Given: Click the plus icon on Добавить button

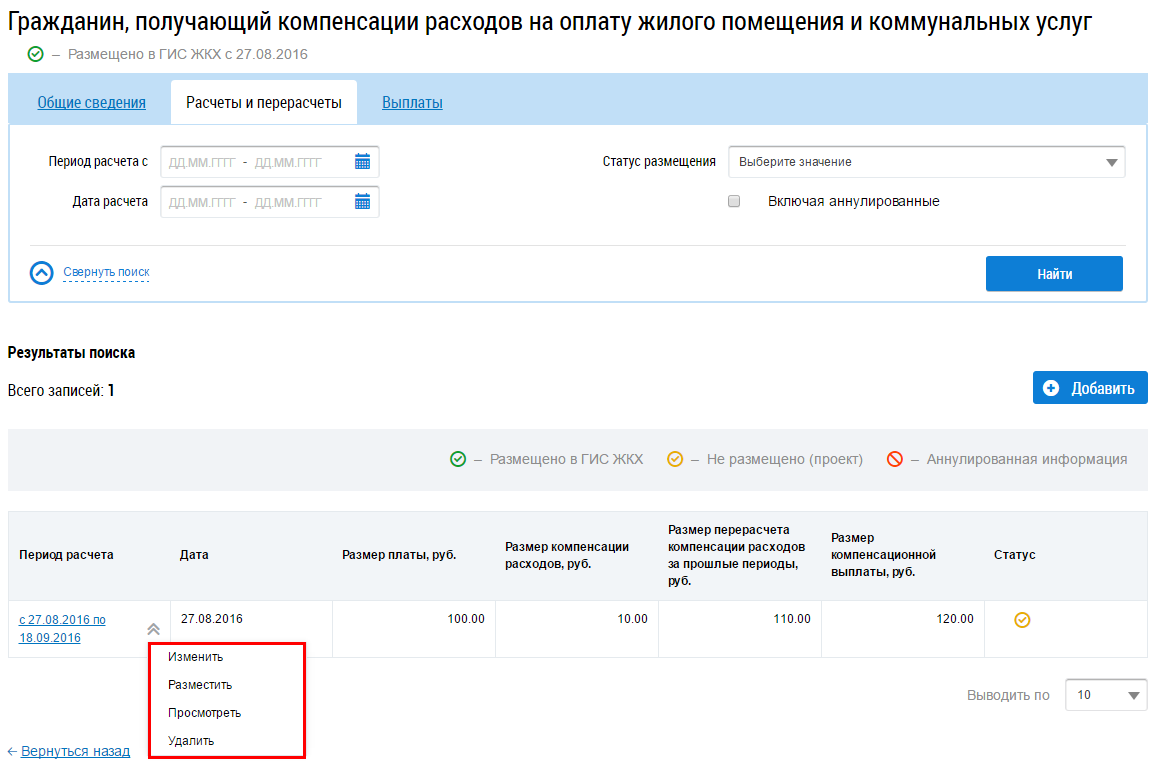Looking at the screenshot, I should click(x=1051, y=388).
